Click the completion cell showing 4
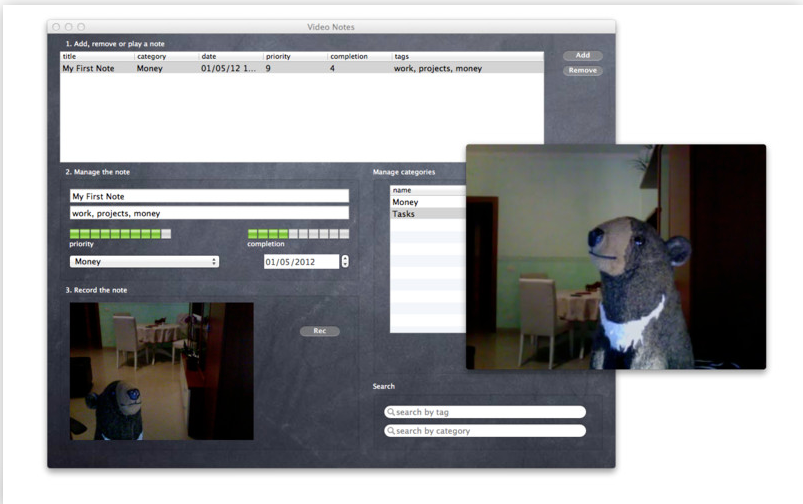 [332, 69]
